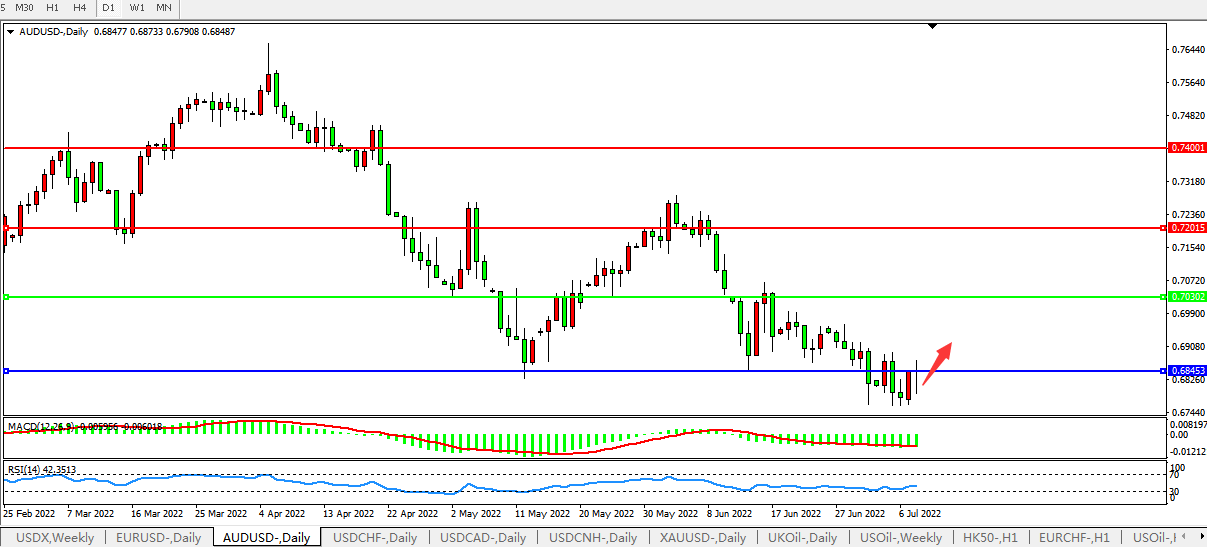
Task: Grab the blue line's left anchor handle
Action: click(6, 371)
